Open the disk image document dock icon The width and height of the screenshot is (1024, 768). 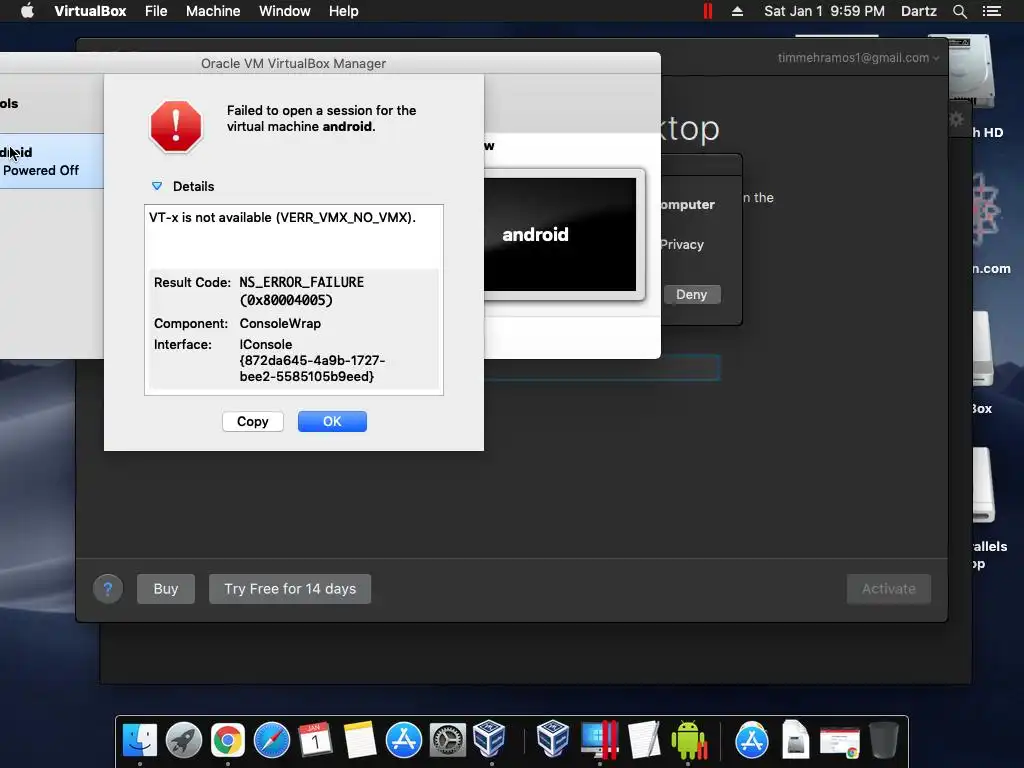[795, 739]
